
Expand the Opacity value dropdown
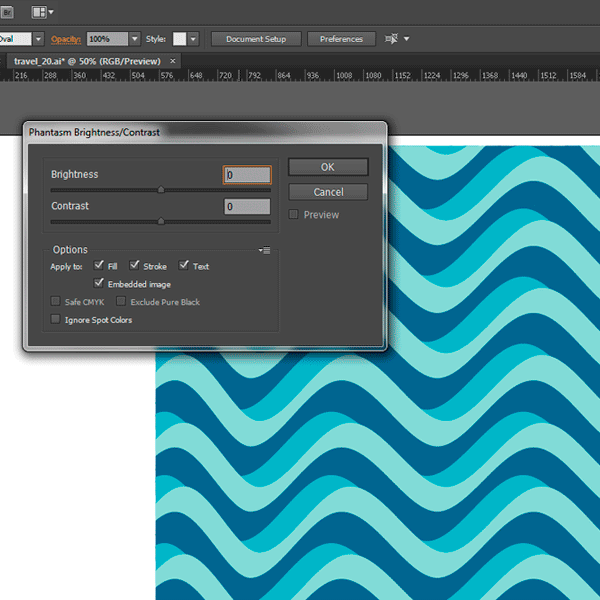click(x=134, y=39)
